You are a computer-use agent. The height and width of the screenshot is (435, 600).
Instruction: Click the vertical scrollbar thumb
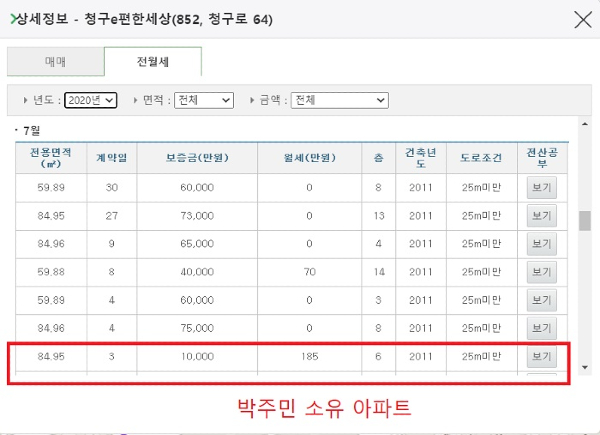(x=585, y=220)
